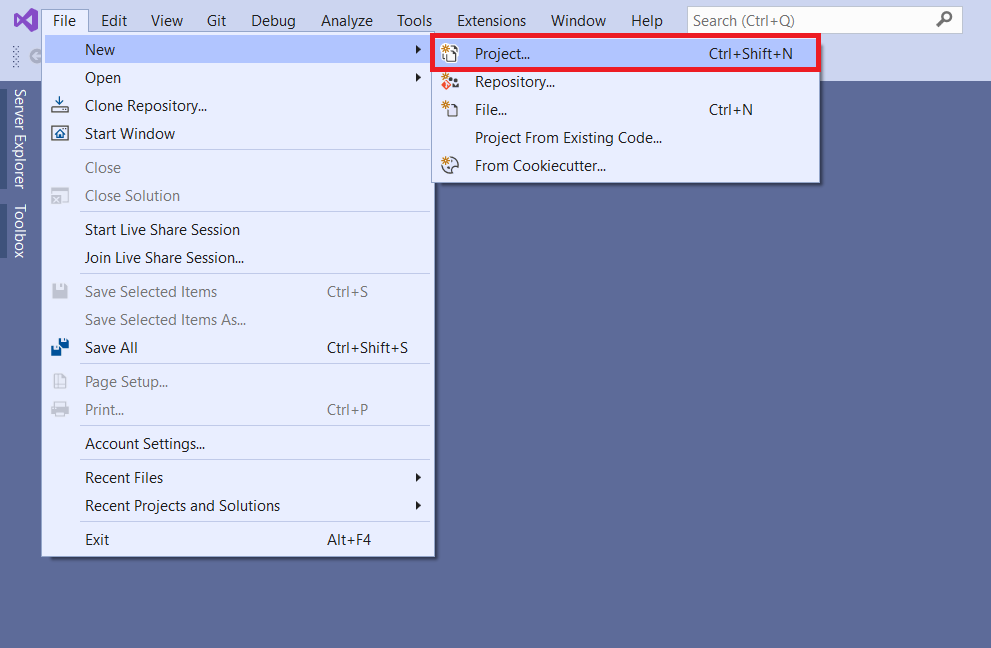Choose Project... in the New submenu
991x648 pixels.
click(625, 54)
